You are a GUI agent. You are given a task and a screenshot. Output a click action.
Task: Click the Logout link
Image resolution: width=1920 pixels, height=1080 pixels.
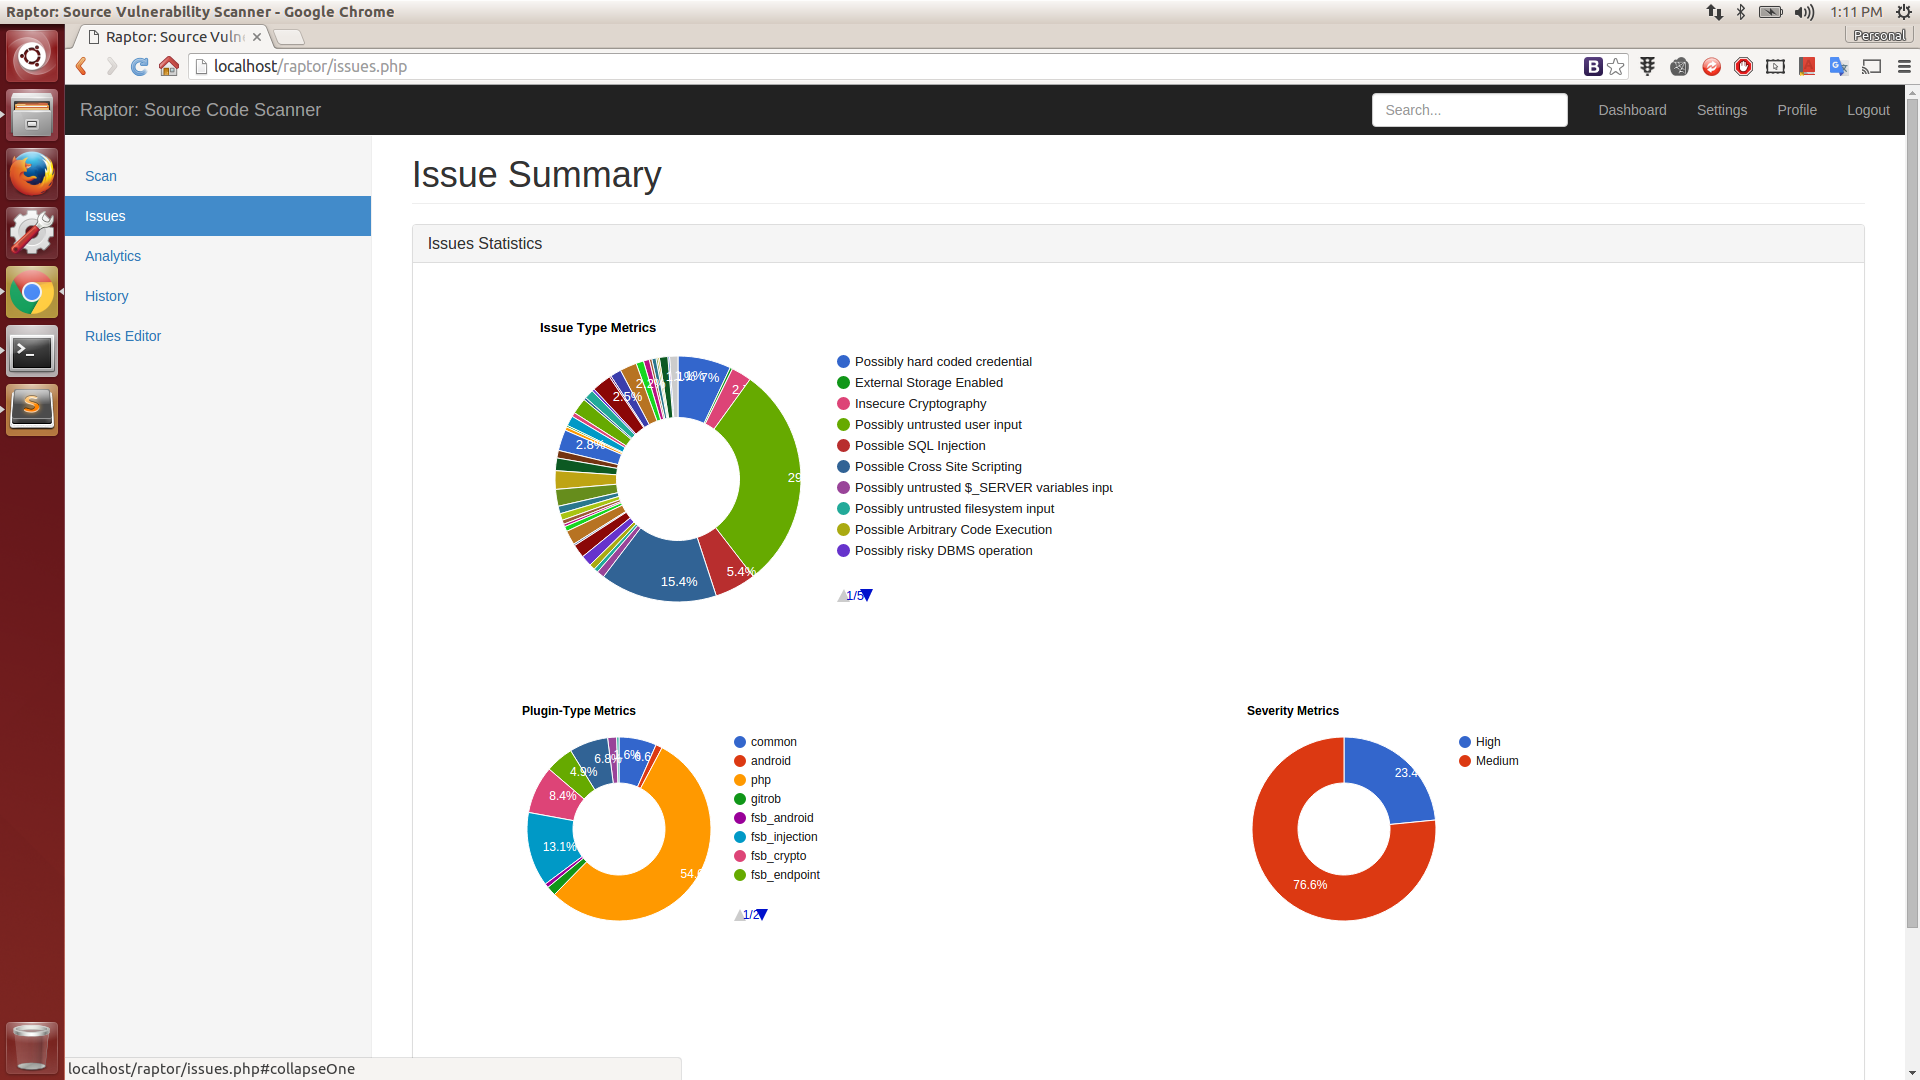[1867, 110]
